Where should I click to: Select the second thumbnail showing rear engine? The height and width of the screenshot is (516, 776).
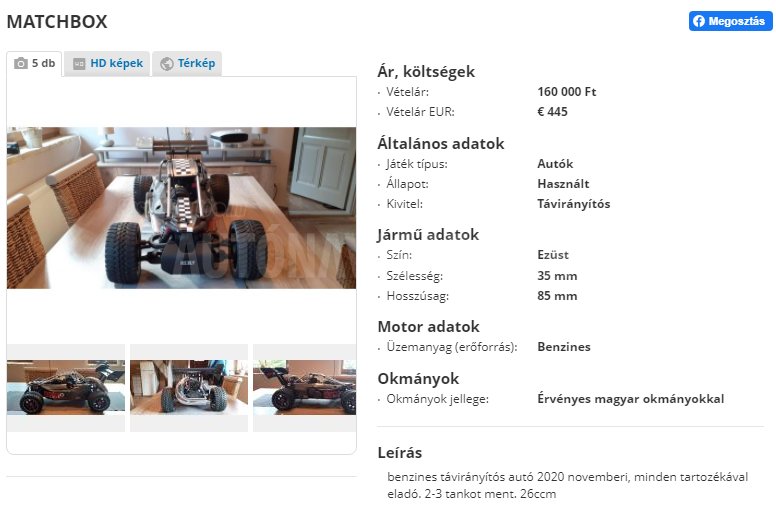pyautogui.click(x=189, y=387)
